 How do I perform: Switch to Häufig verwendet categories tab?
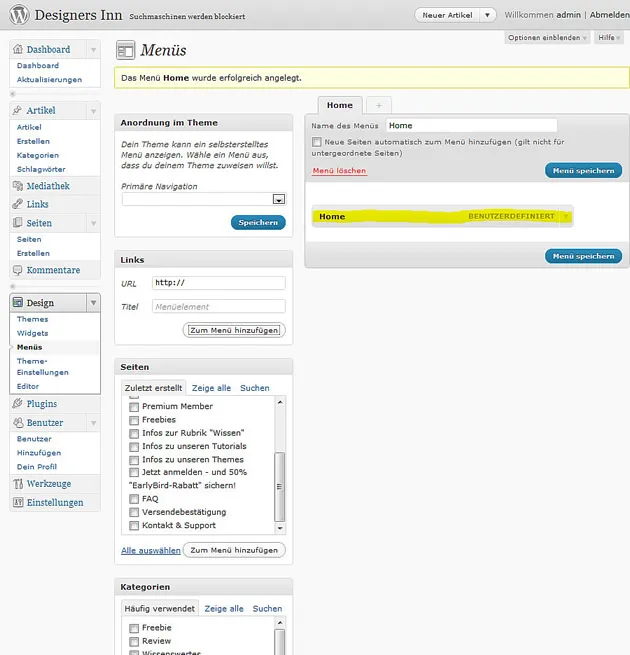tap(160, 609)
